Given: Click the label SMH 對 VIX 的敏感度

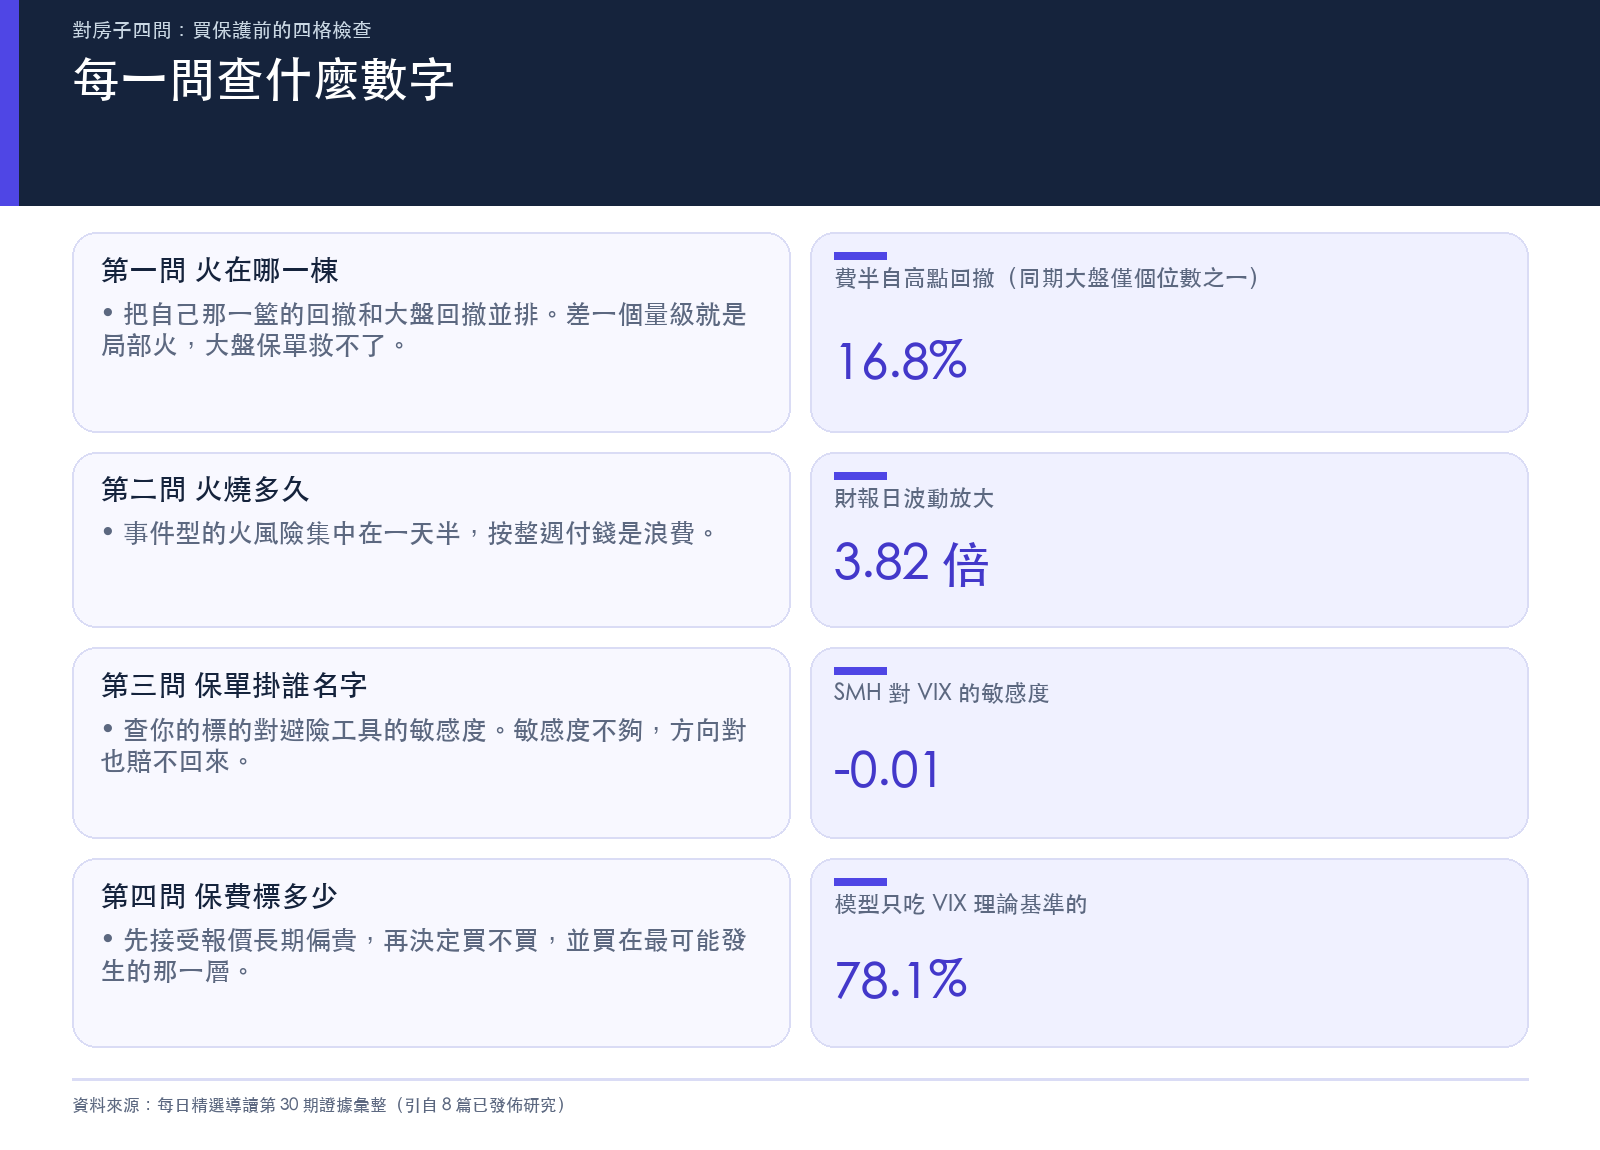Looking at the screenshot, I should click(941, 693).
